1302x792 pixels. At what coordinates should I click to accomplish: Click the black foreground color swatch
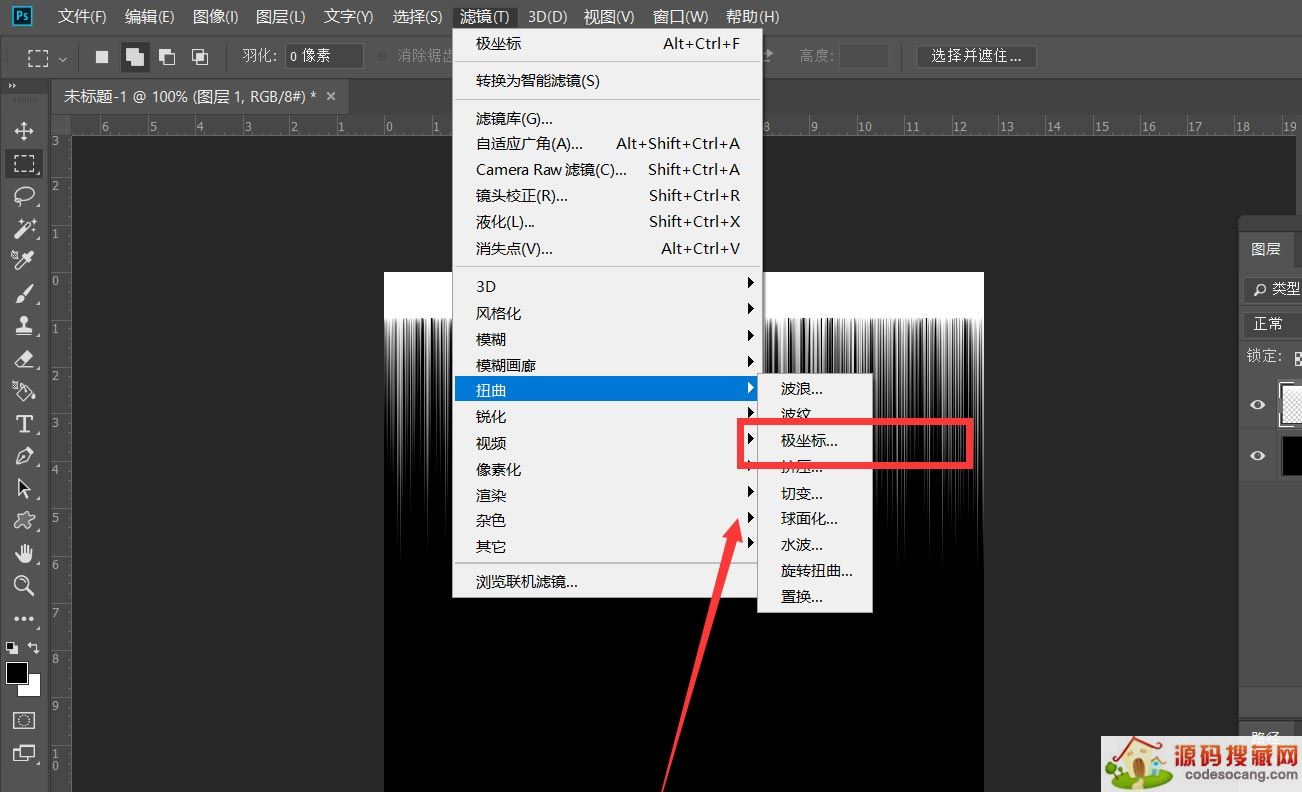click(x=16, y=673)
